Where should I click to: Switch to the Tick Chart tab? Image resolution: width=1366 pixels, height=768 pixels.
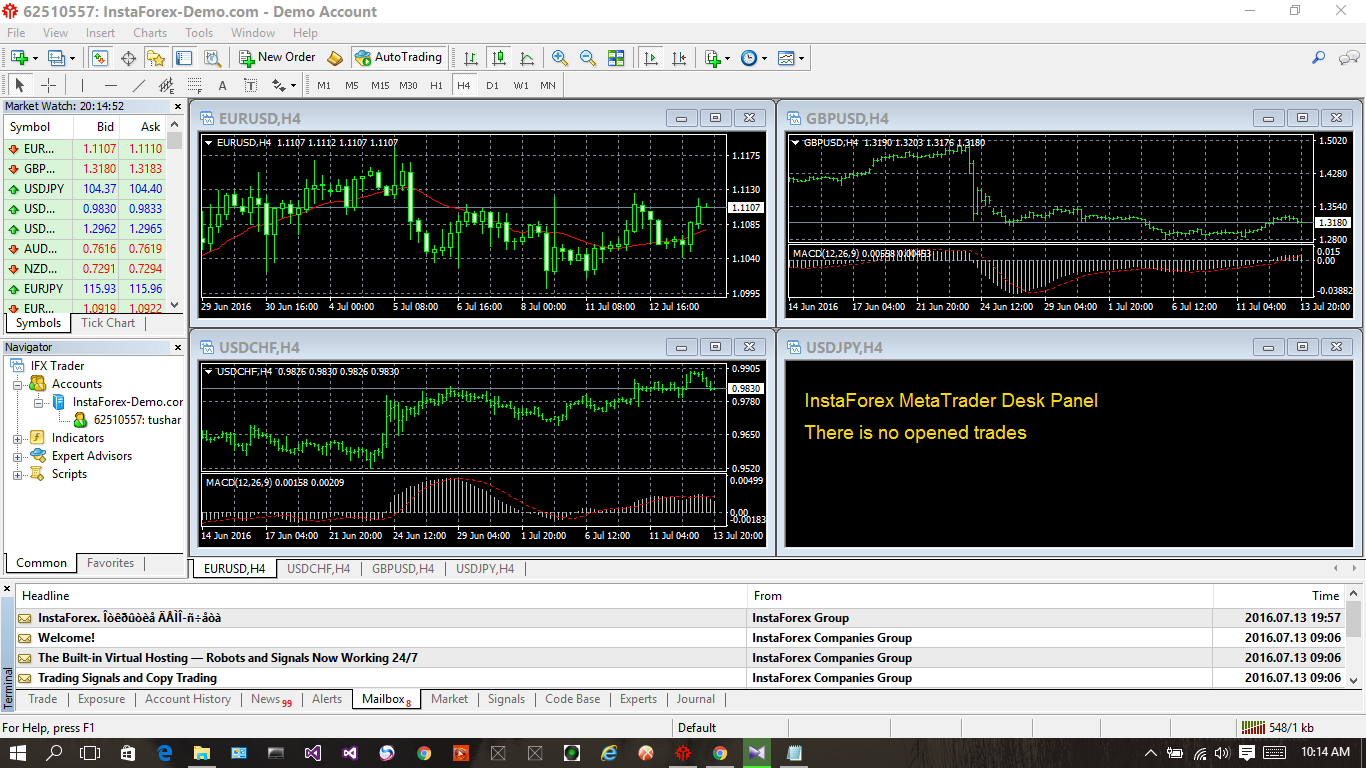108,323
